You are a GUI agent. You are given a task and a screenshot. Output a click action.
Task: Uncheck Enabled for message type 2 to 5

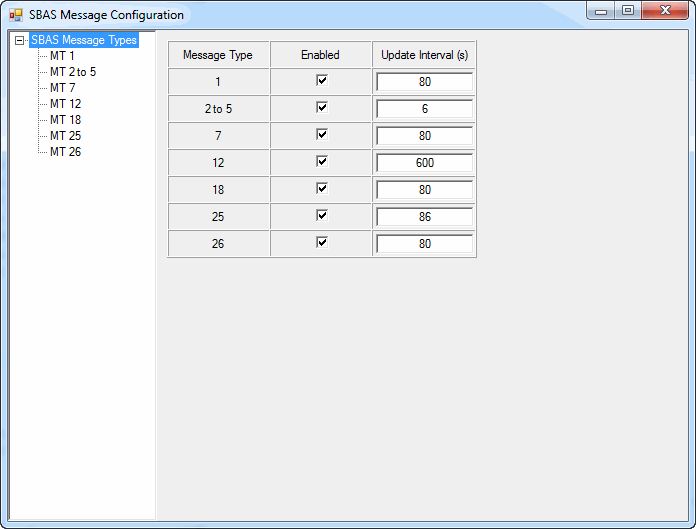pyautogui.click(x=322, y=107)
